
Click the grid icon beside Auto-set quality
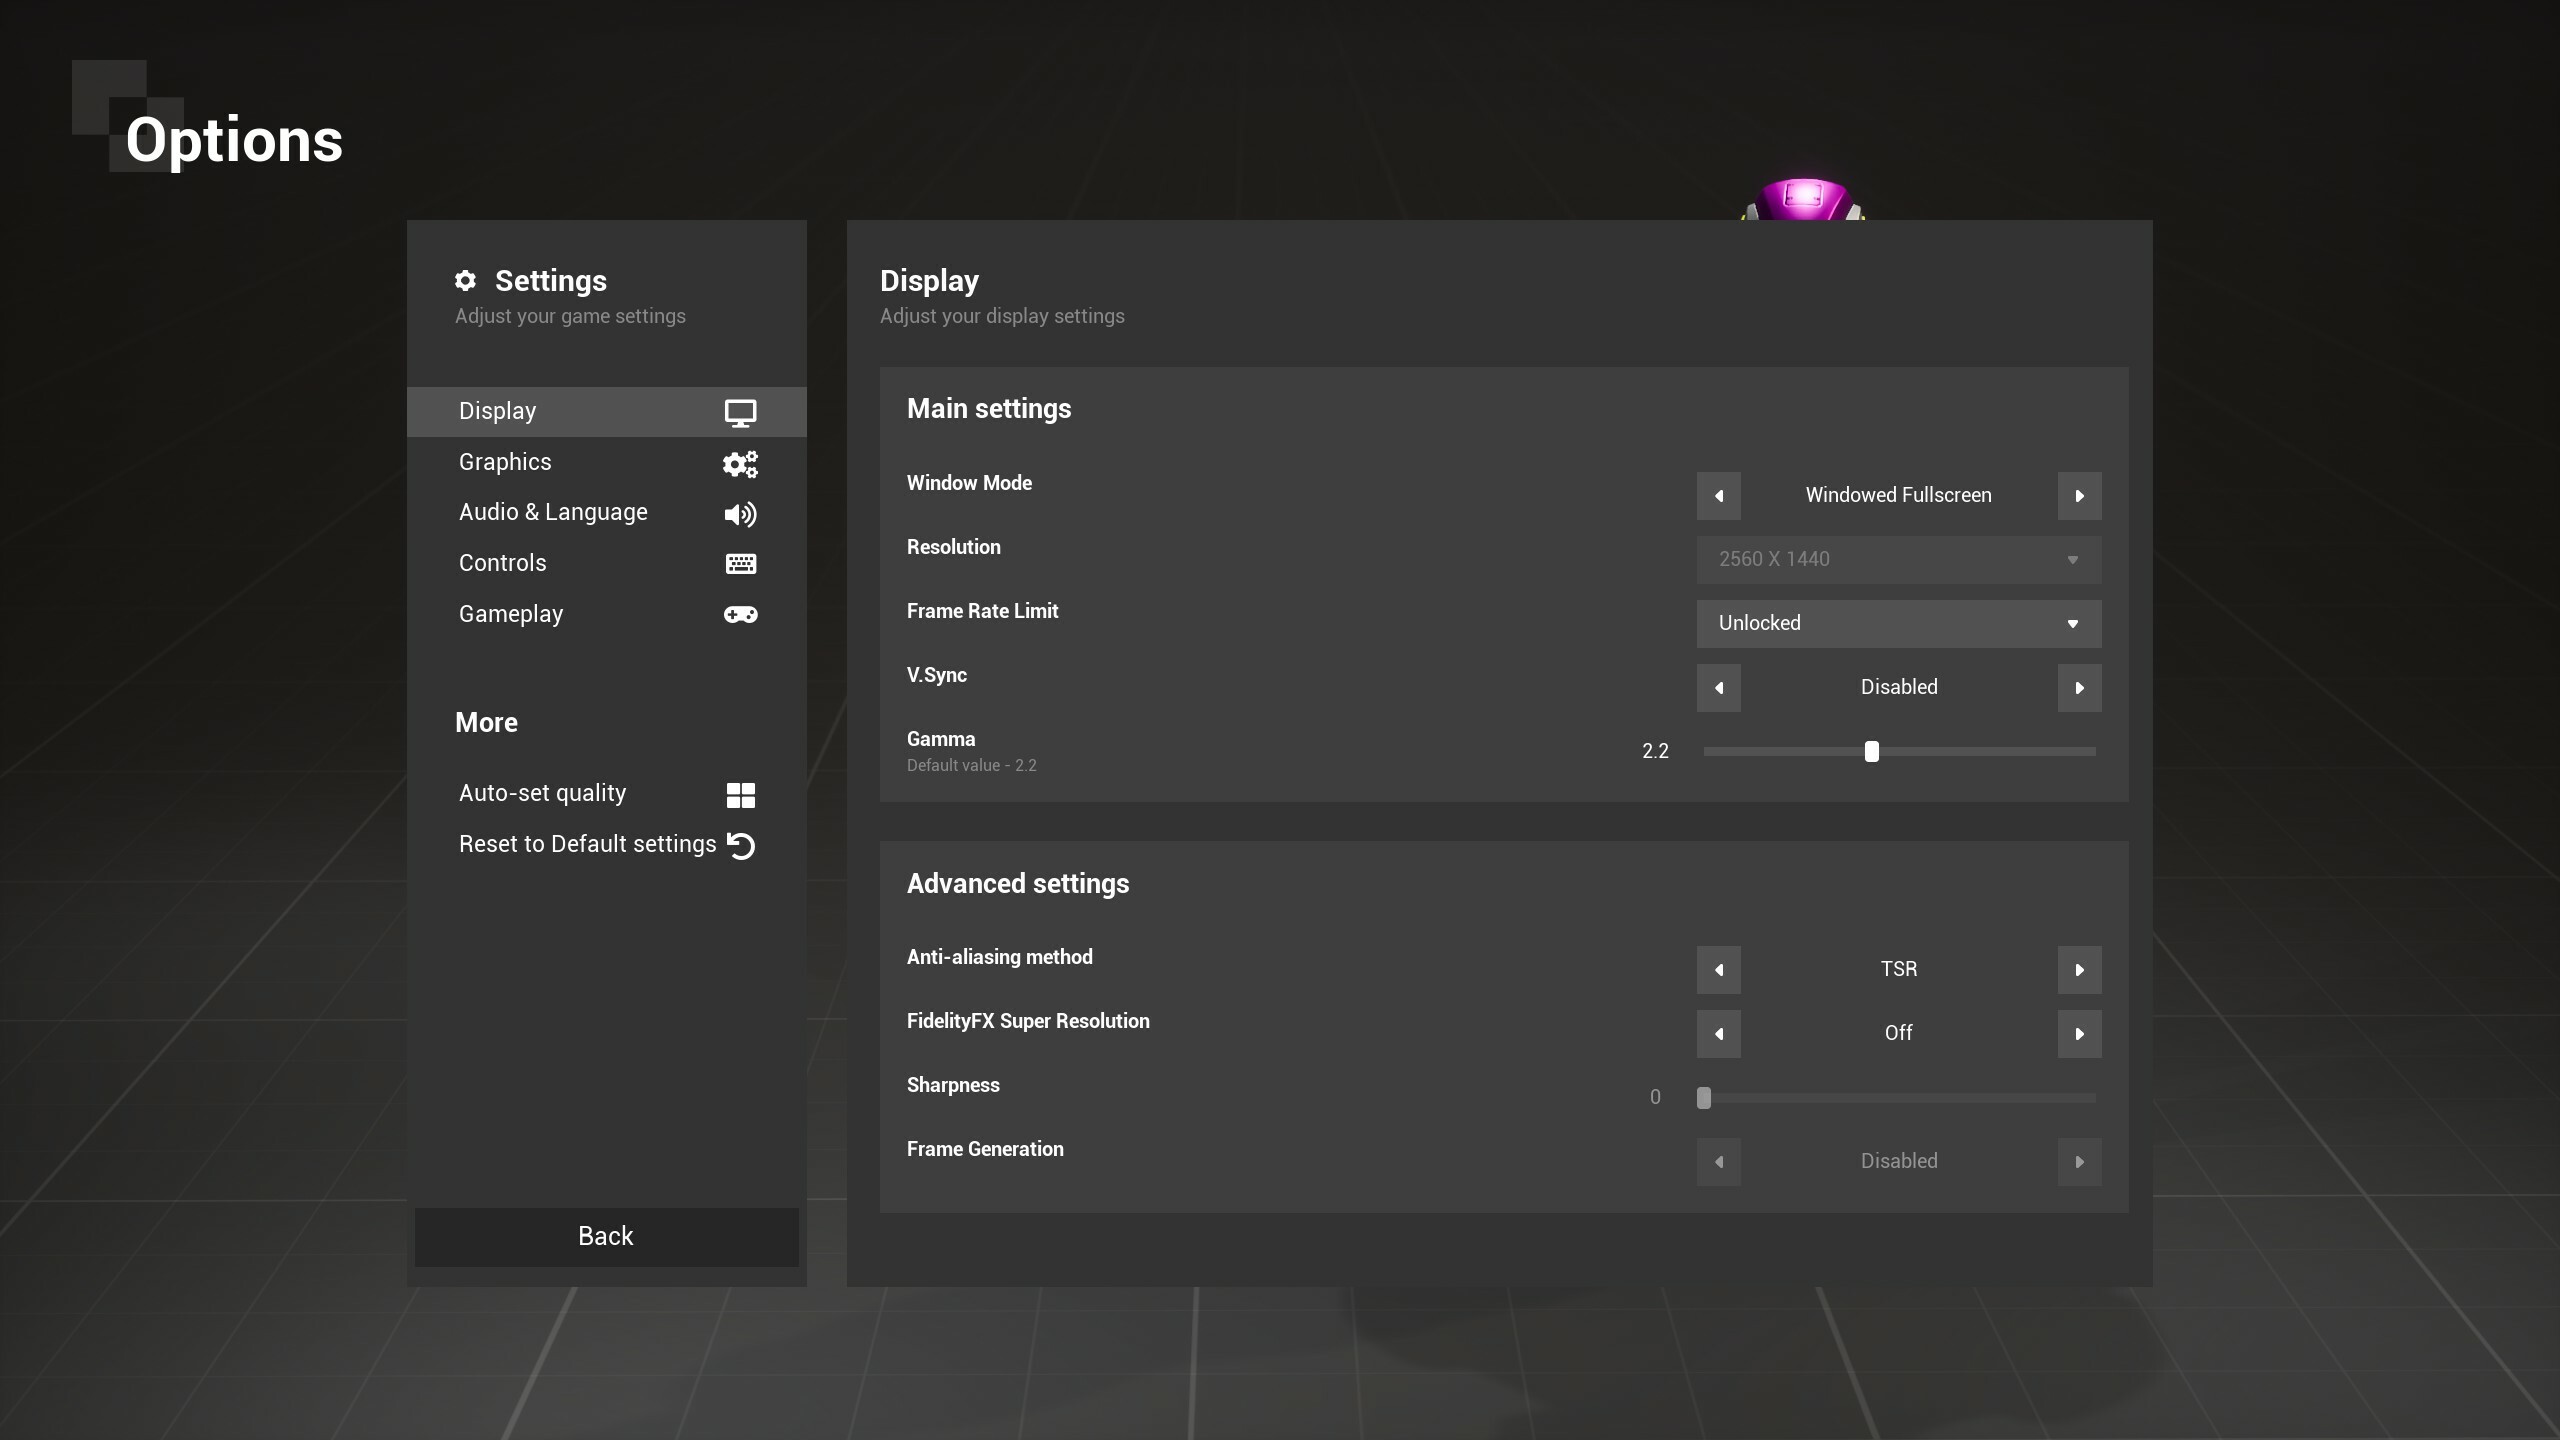point(740,795)
